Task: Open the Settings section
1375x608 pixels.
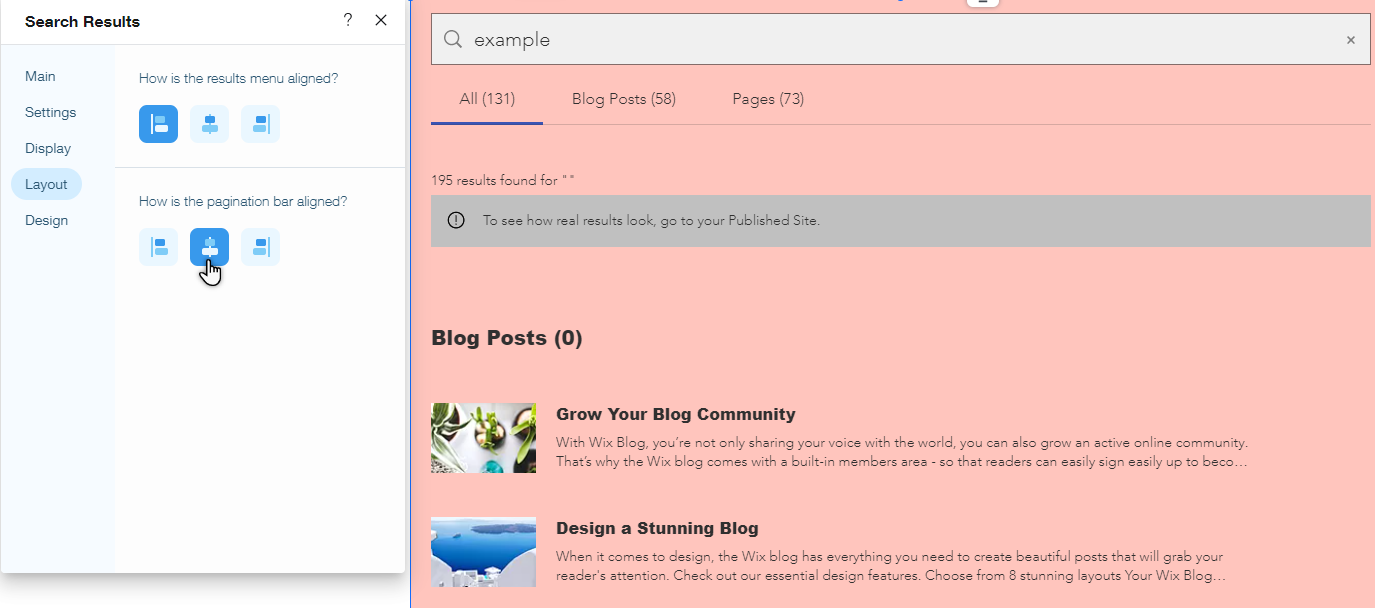Action: coord(50,112)
